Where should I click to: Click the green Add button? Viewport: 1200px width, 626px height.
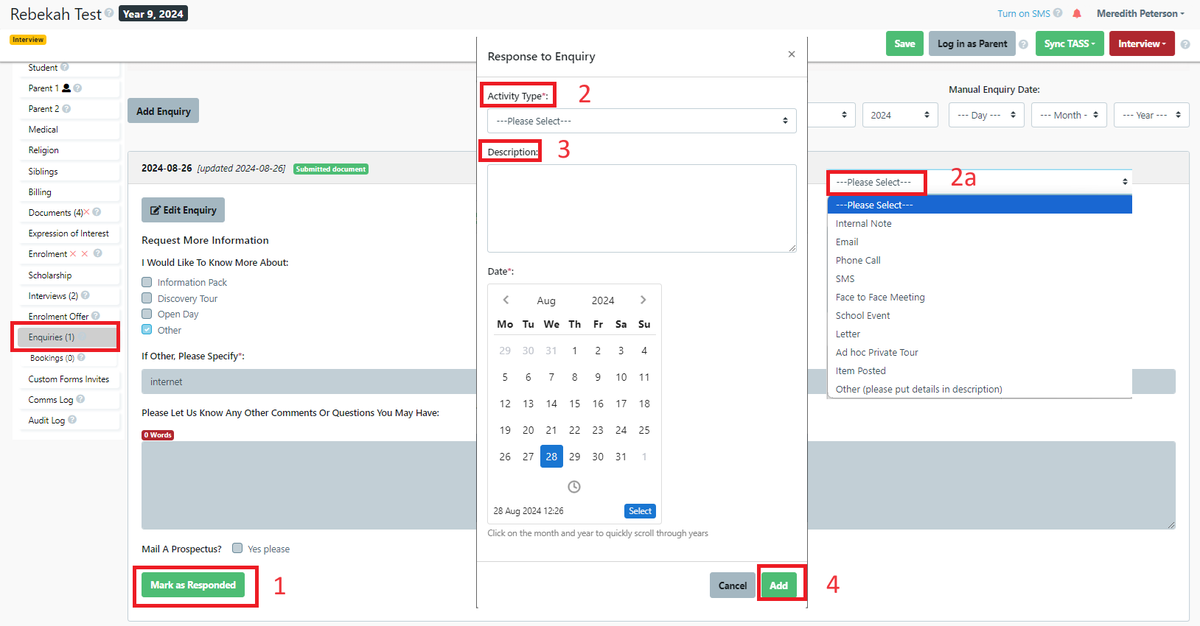779,585
